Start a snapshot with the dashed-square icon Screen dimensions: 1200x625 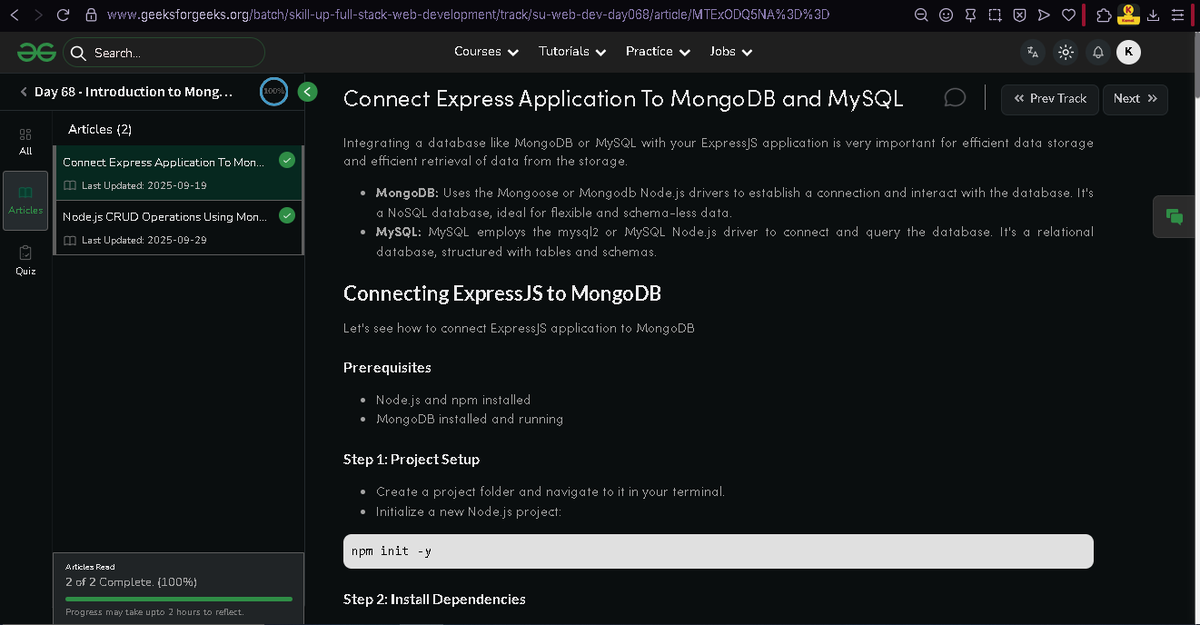[995, 15]
